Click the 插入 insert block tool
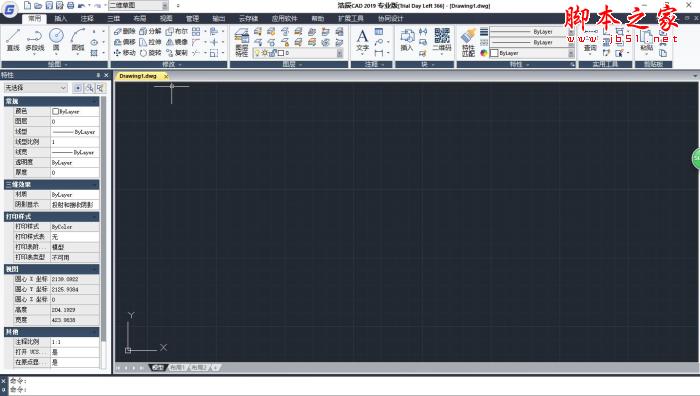 pyautogui.click(x=407, y=40)
